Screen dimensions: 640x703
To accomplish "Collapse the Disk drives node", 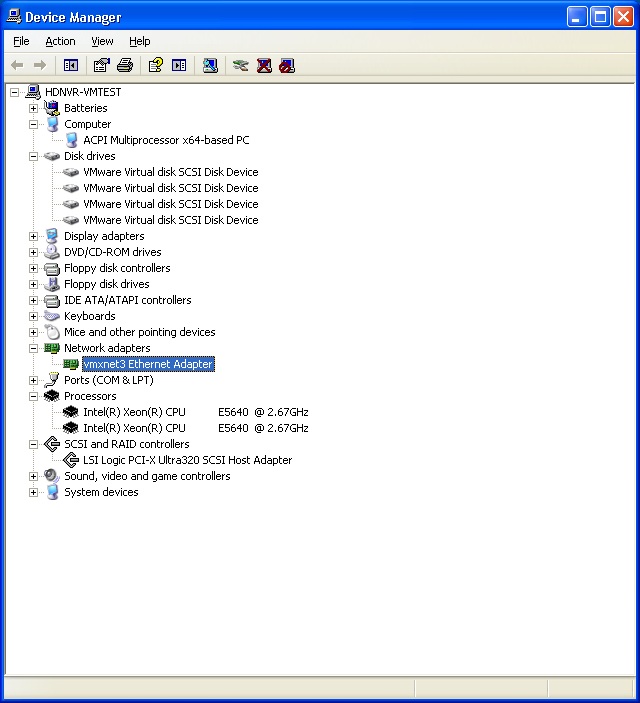I will coord(33,156).
